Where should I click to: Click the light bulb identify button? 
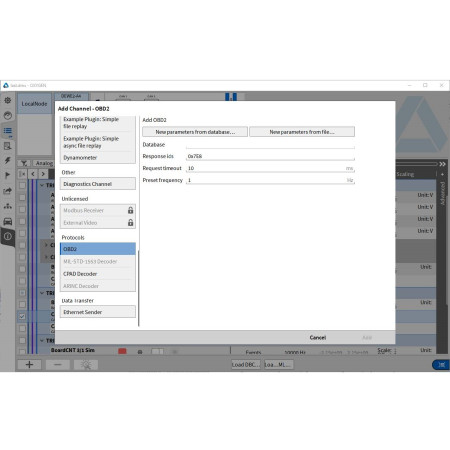[x=86, y=365]
